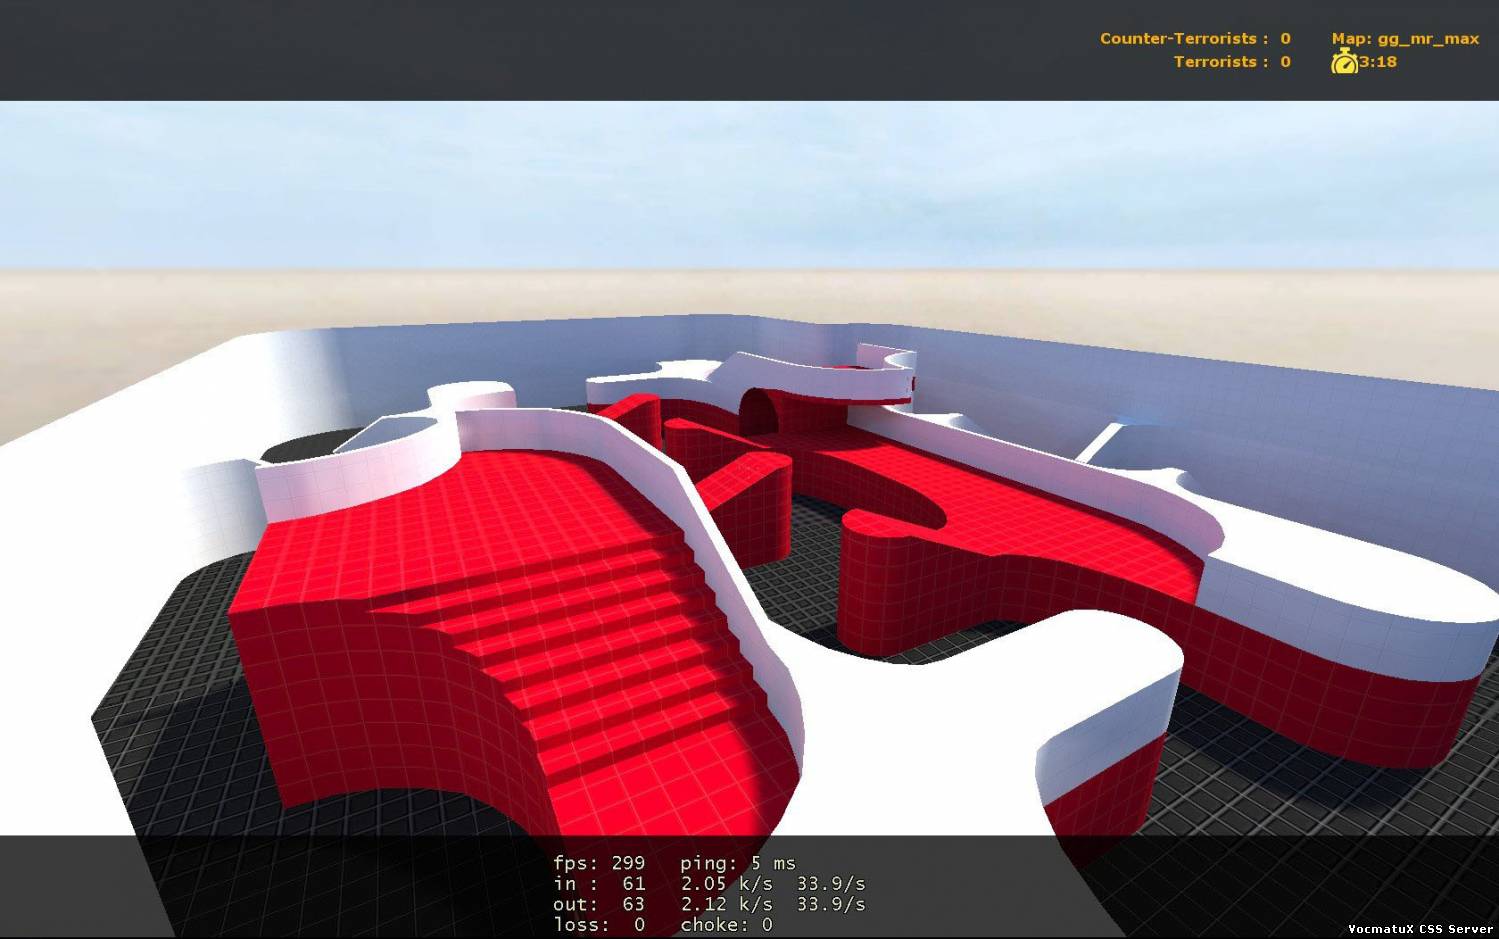
Task: Select the 'Map: gg_mr_max' label
Action: click(1405, 39)
